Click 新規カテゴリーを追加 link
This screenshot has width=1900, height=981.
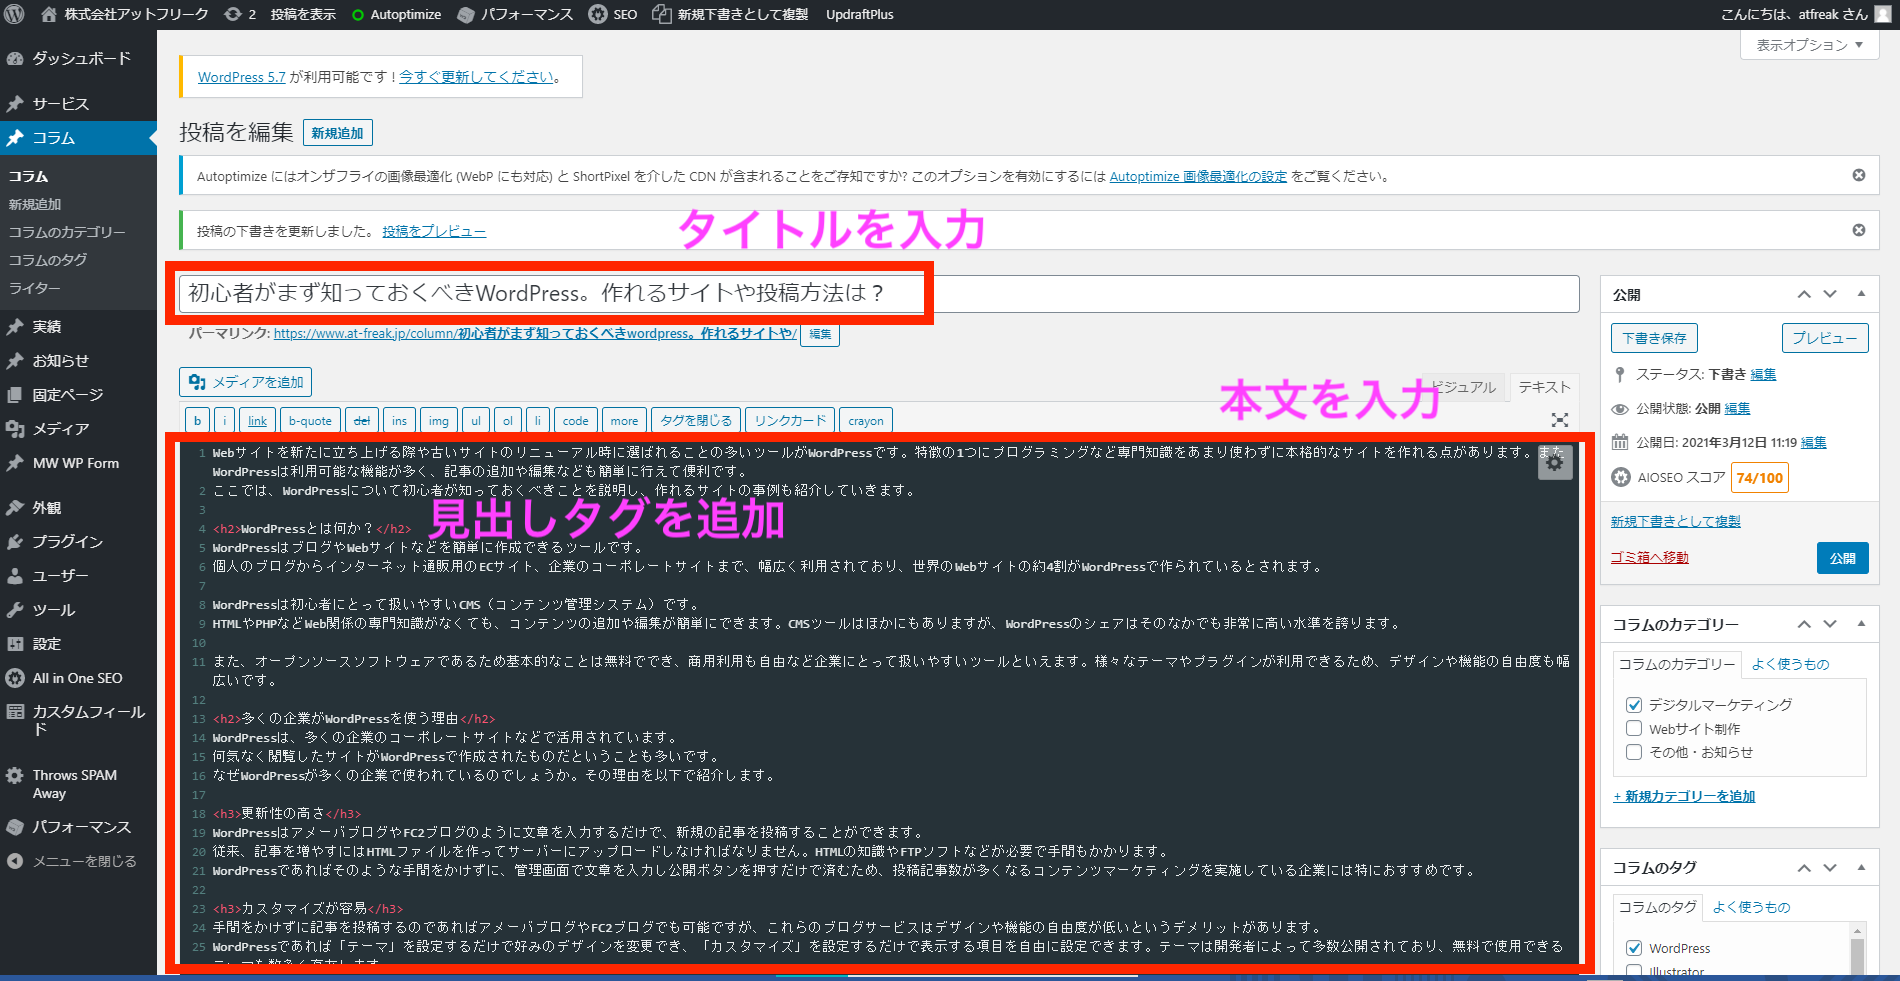tap(1684, 796)
